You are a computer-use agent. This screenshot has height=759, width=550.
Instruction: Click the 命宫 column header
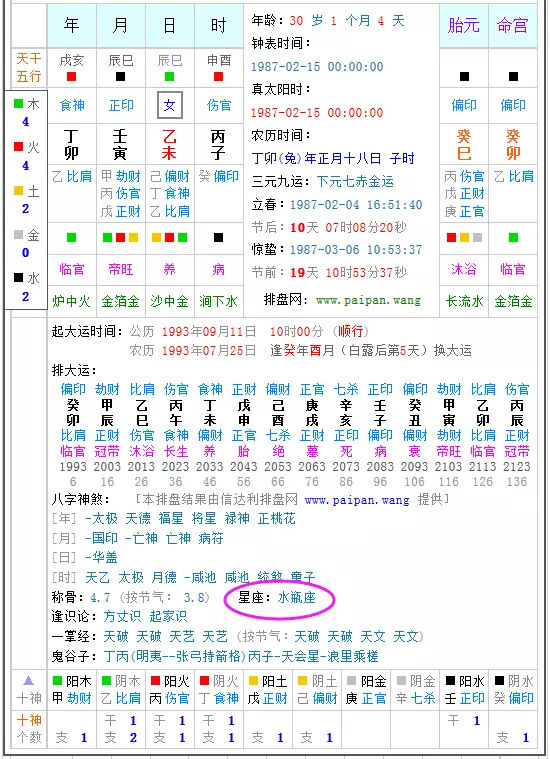click(x=513, y=25)
